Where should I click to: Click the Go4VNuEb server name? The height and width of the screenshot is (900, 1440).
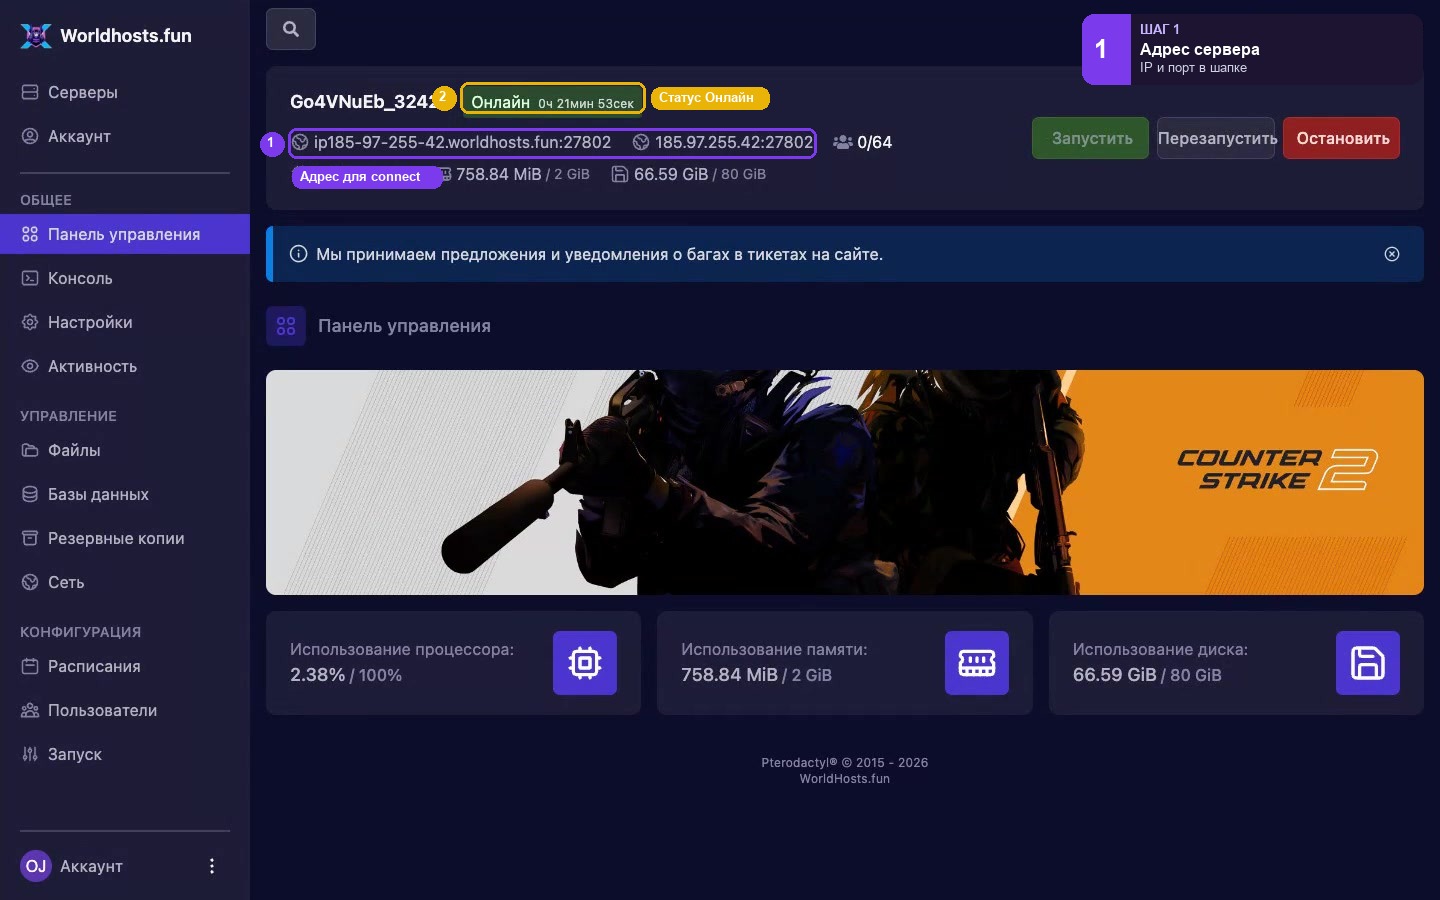click(364, 101)
